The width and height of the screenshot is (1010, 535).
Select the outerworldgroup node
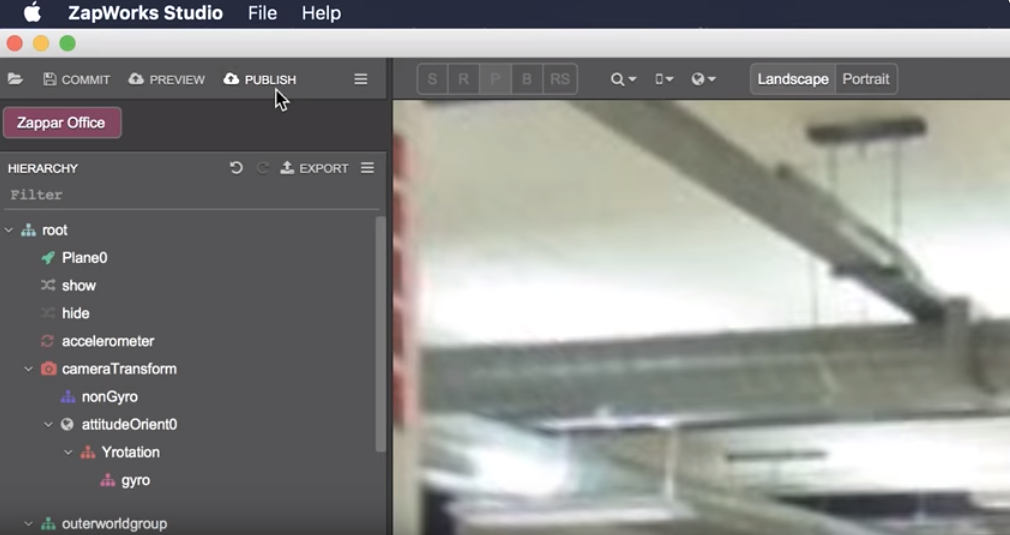[x=115, y=523]
